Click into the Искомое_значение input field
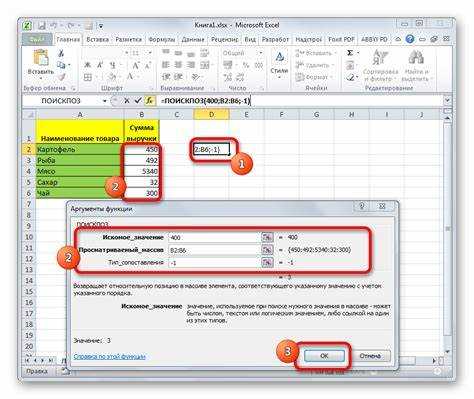The image size is (474, 399). point(213,237)
